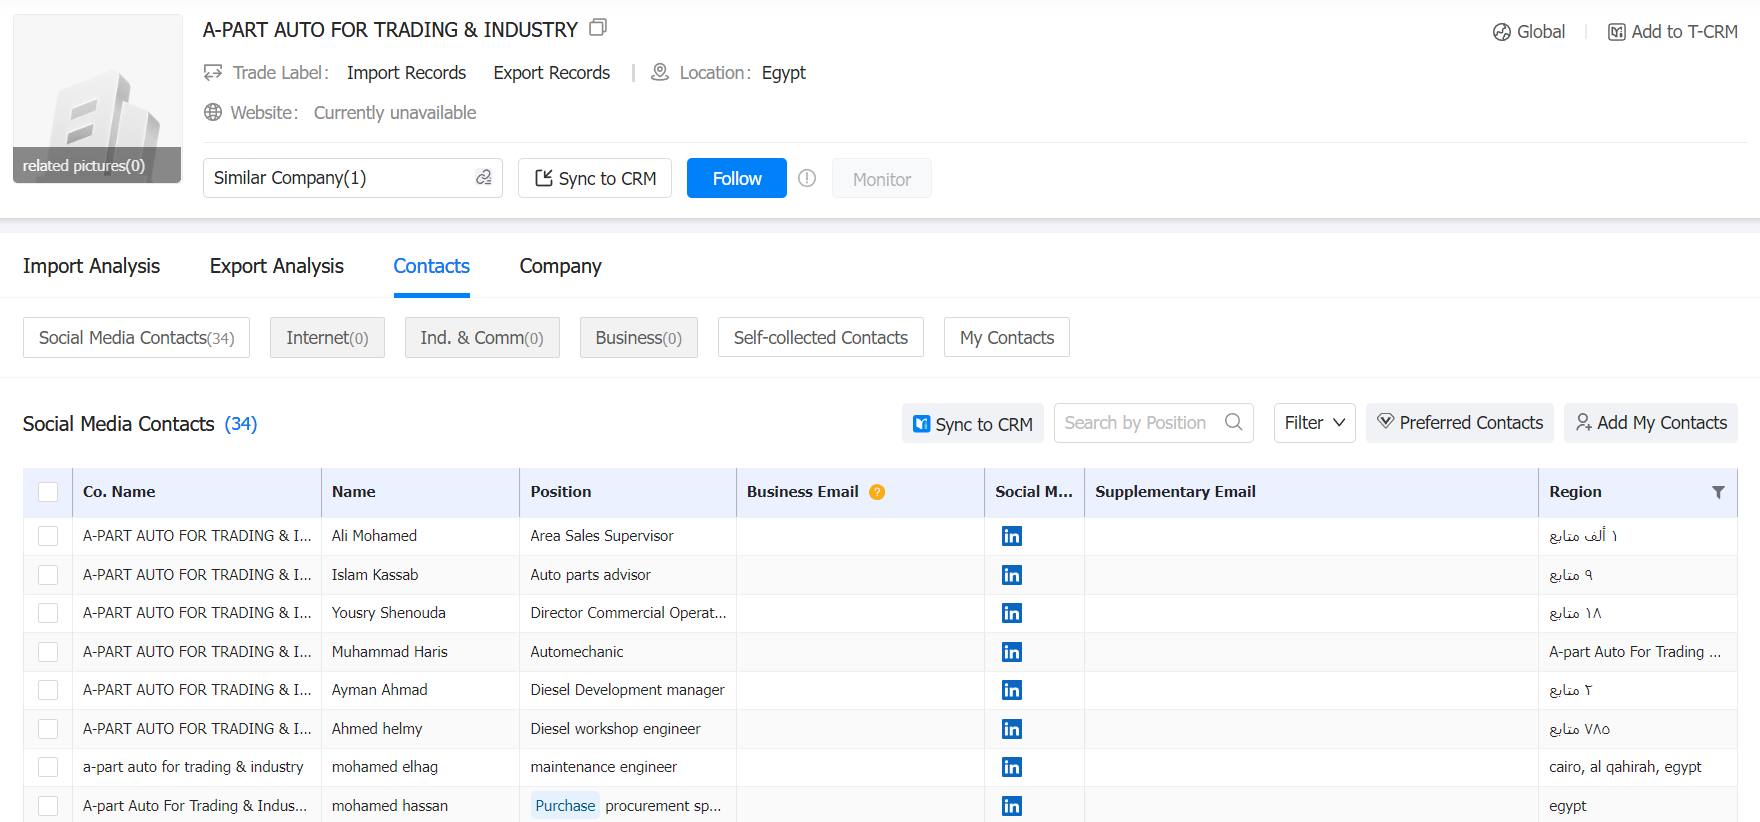The image size is (1760, 822).
Task: Copy company name icon next to title
Action: tap(598, 27)
